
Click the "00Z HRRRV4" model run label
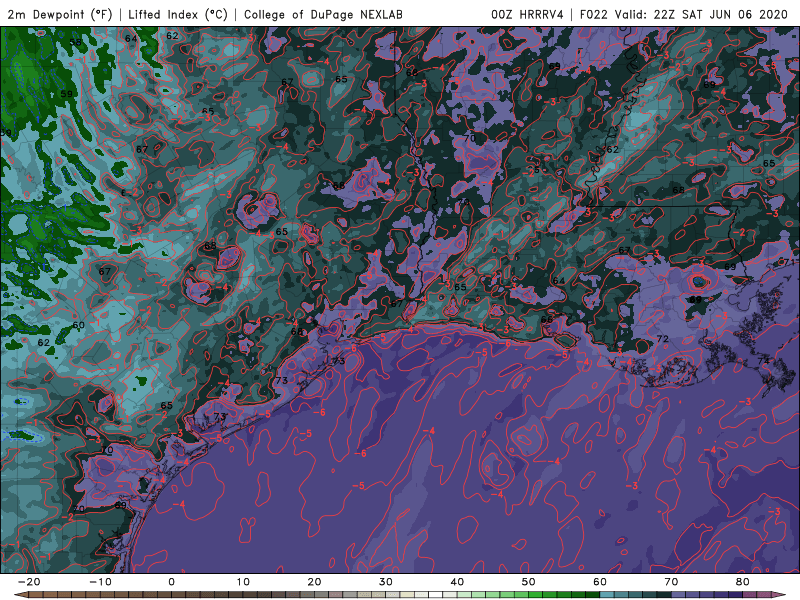pyautogui.click(x=527, y=14)
